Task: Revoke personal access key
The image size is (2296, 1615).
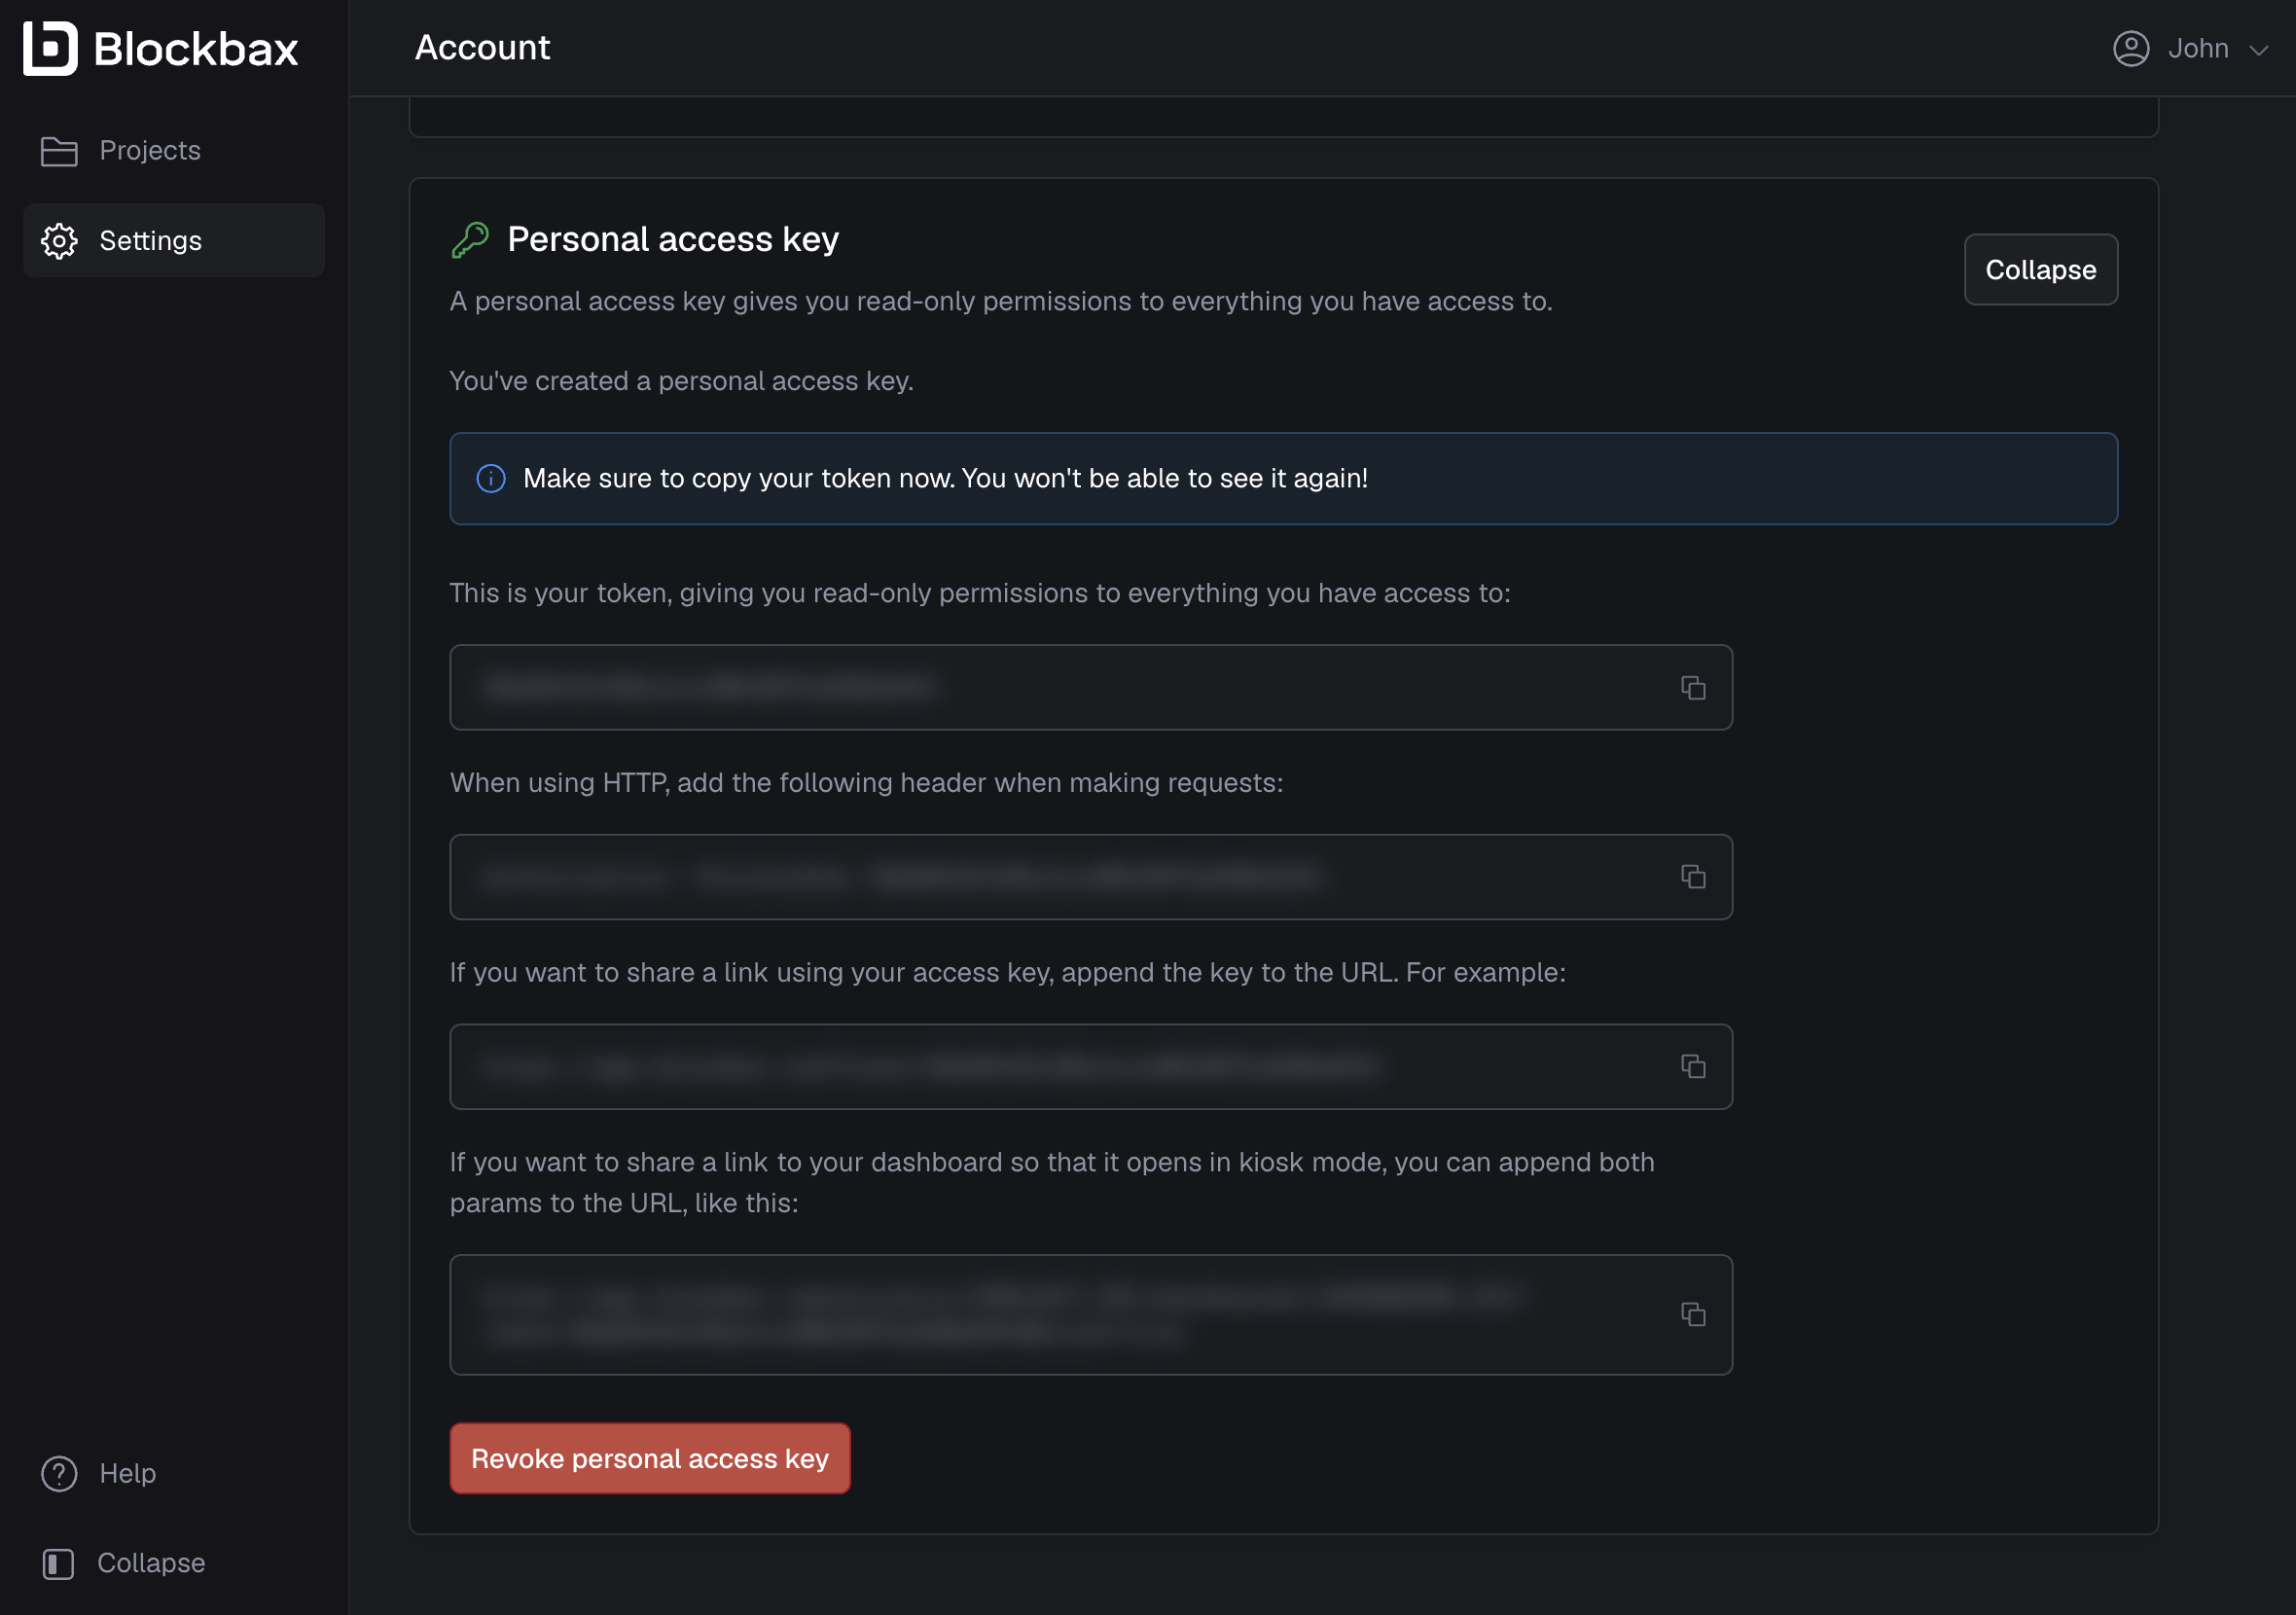Action: pyautogui.click(x=650, y=1458)
